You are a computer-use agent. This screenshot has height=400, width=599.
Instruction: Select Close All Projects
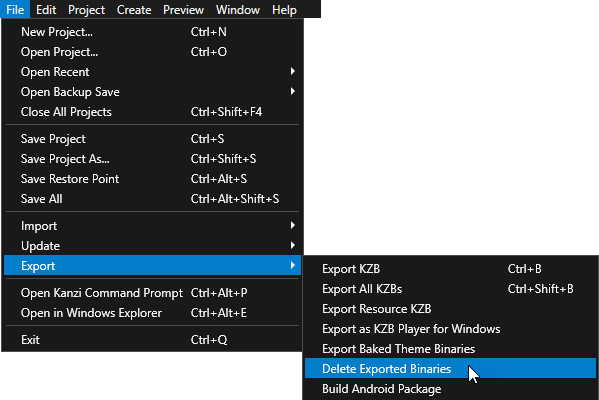click(x=152, y=112)
